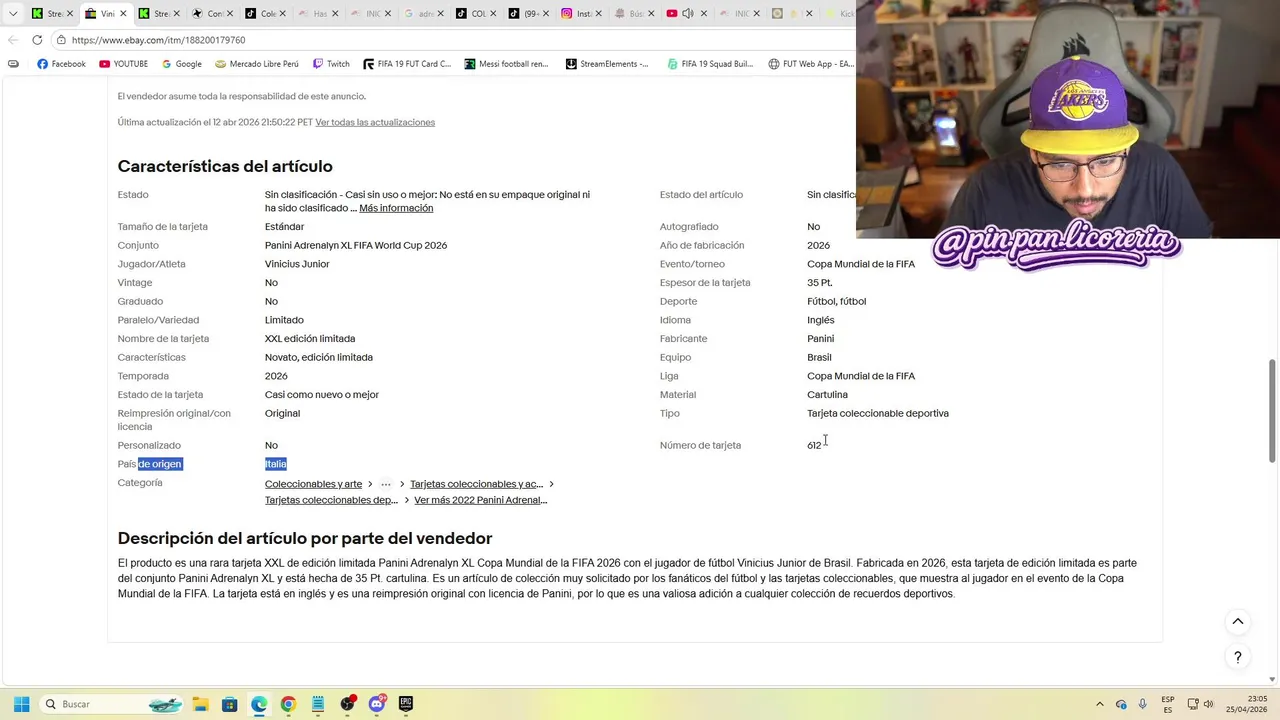Screen dimensions: 1280x720
Task: Open Discord from taskbar
Action: coord(377,704)
